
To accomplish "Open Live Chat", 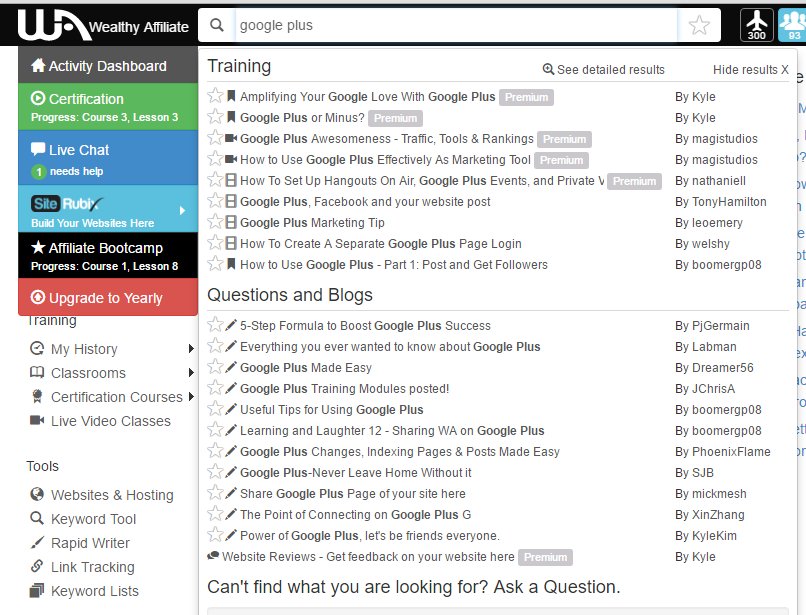I will [x=108, y=158].
